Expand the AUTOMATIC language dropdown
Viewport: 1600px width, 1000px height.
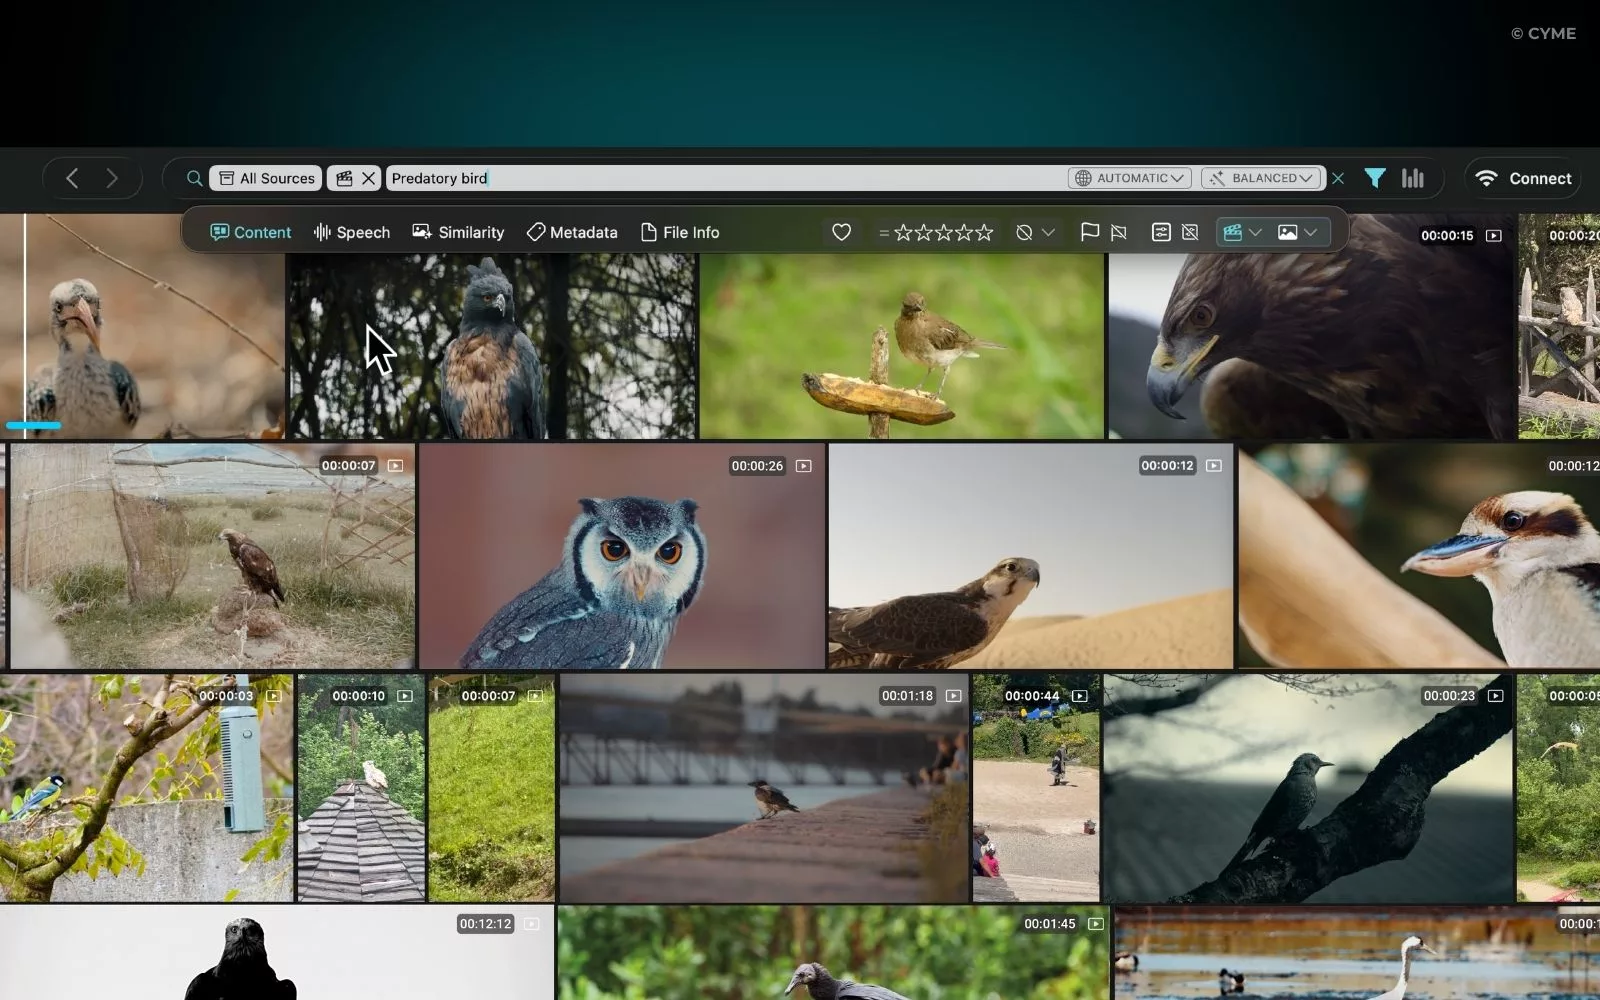click(x=1130, y=178)
